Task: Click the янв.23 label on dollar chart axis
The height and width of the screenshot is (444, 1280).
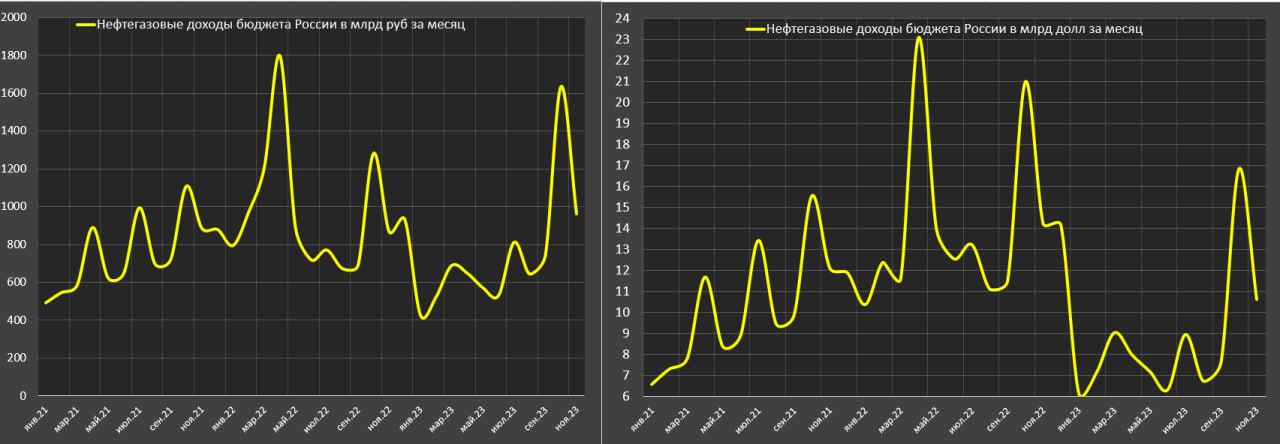Action: (1074, 421)
